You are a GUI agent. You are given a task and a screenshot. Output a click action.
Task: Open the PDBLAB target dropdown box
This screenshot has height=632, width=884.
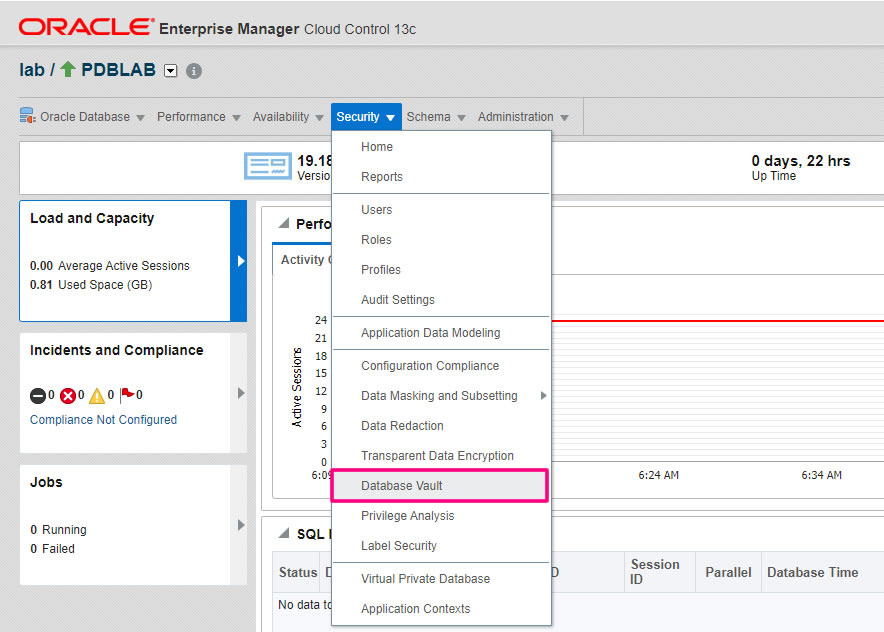point(170,70)
